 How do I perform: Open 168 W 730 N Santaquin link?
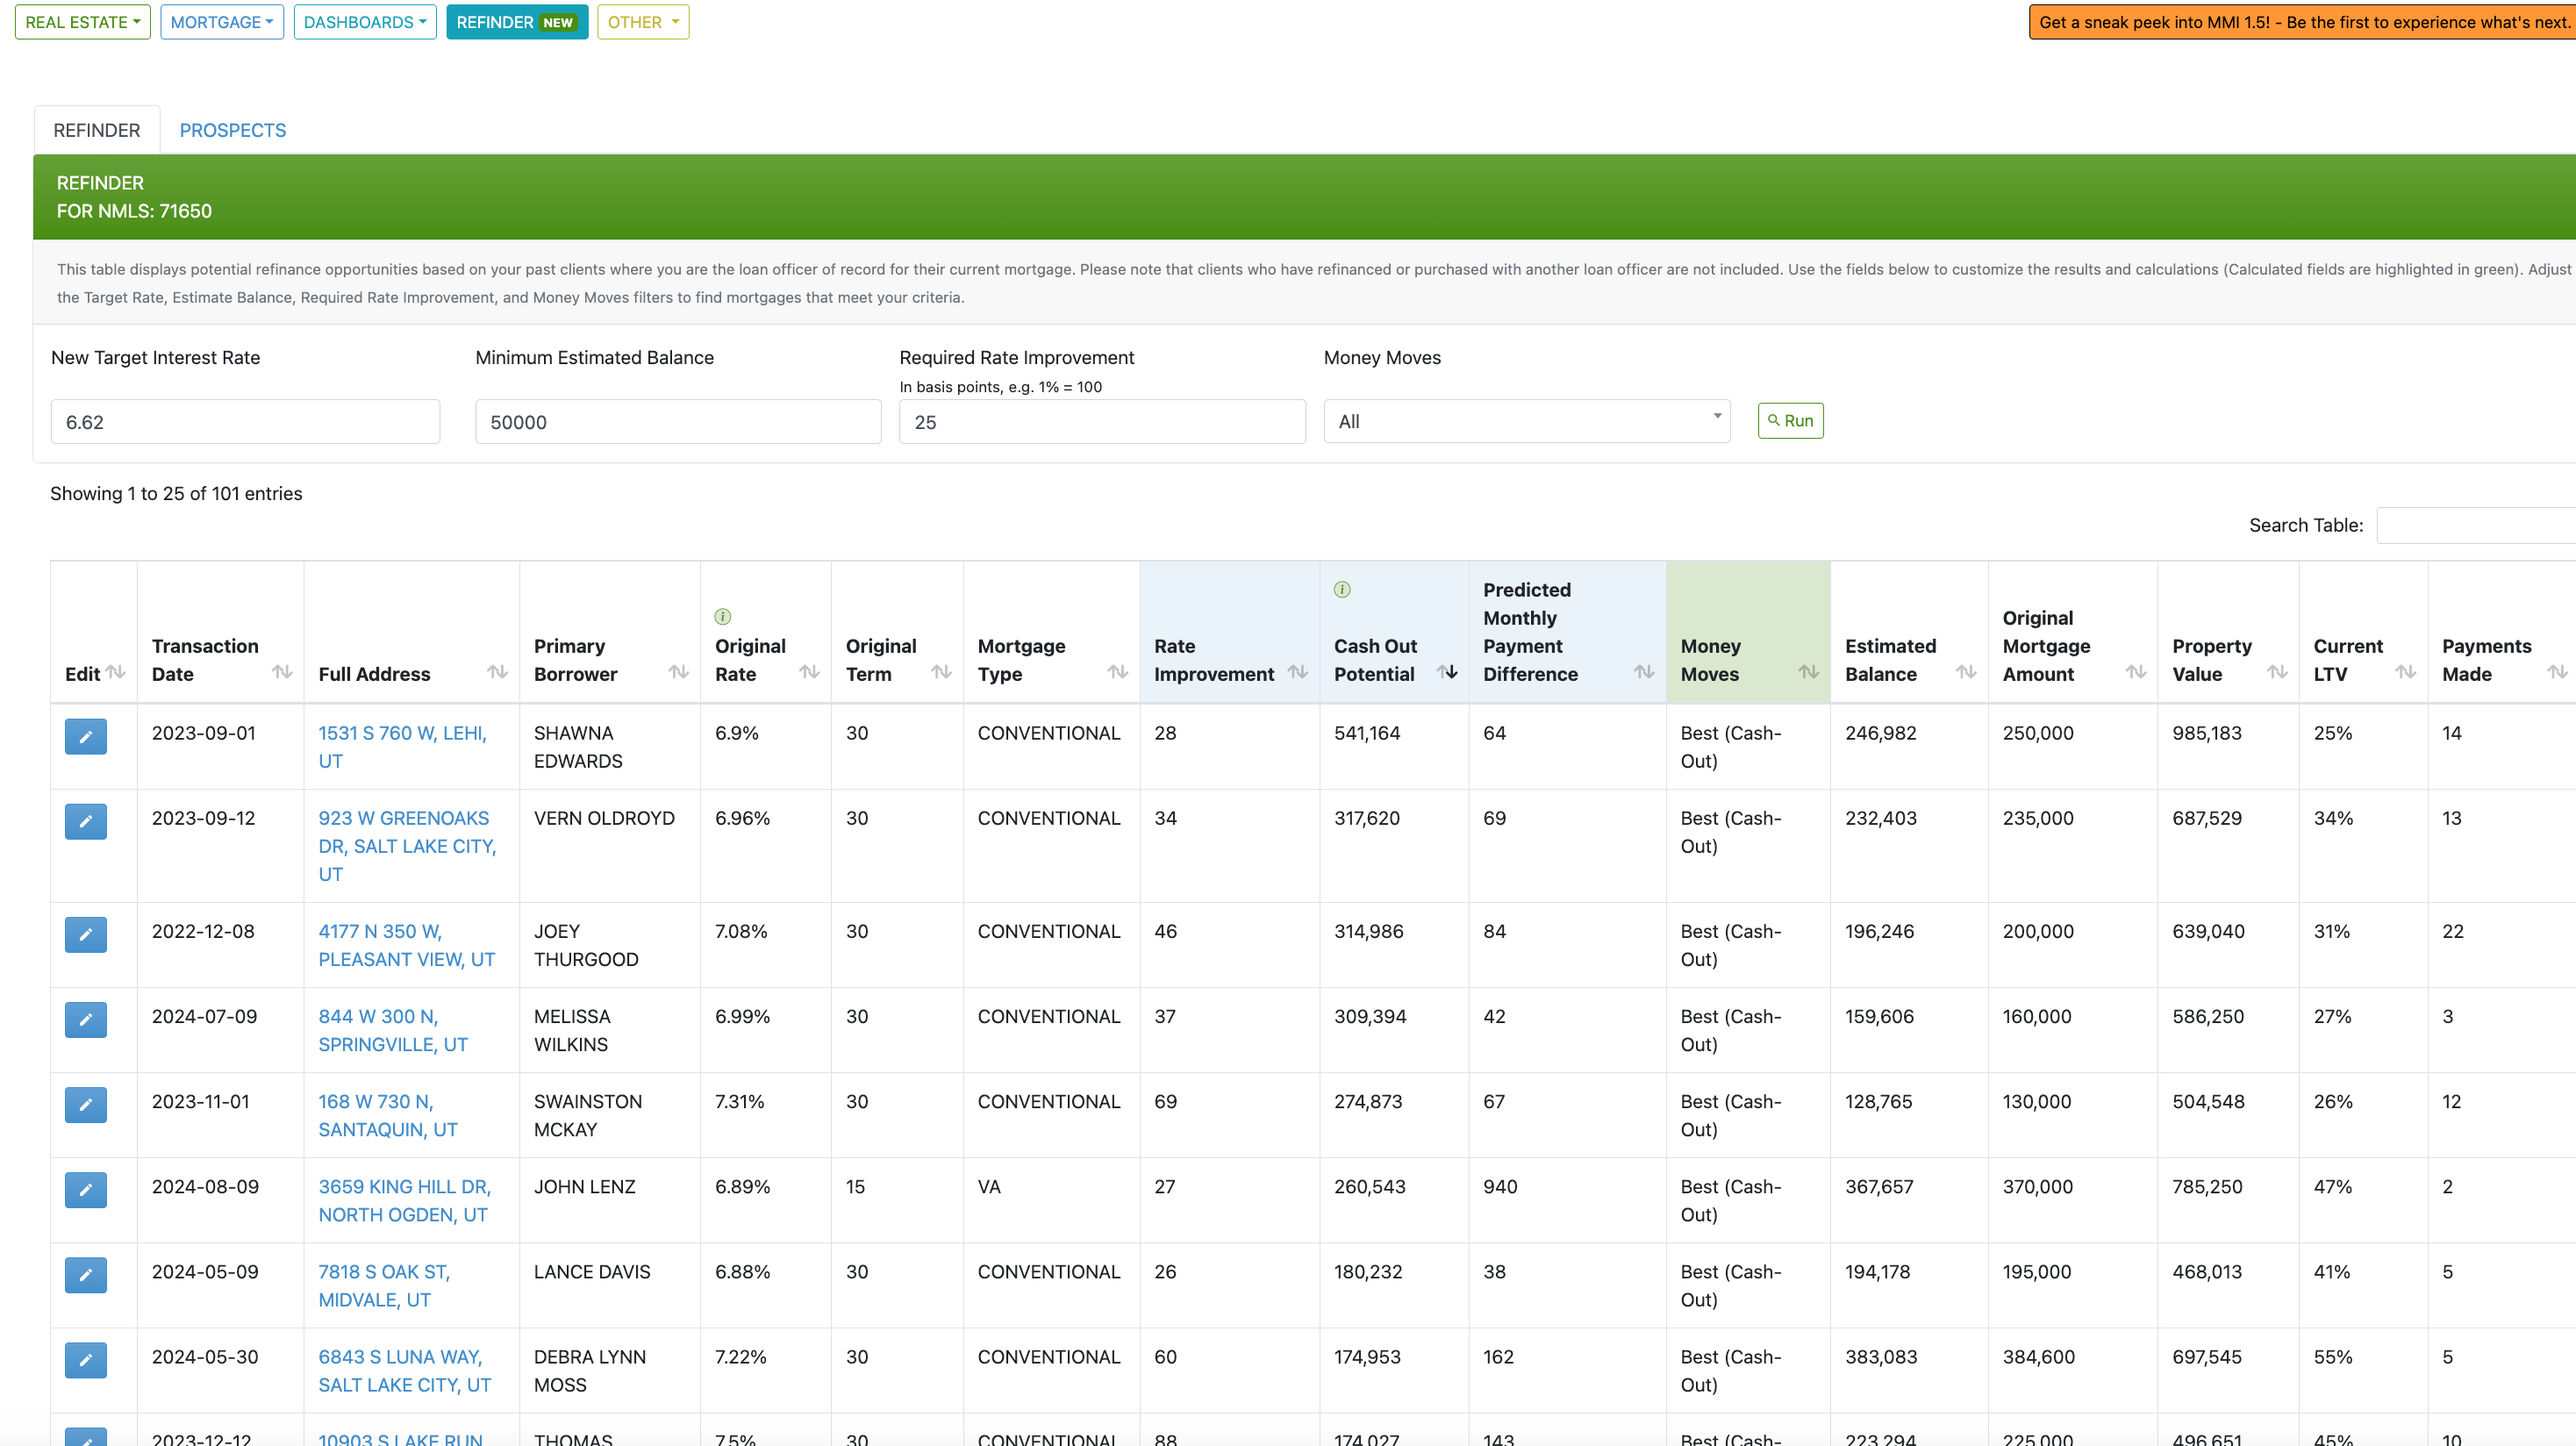pos(388,1115)
